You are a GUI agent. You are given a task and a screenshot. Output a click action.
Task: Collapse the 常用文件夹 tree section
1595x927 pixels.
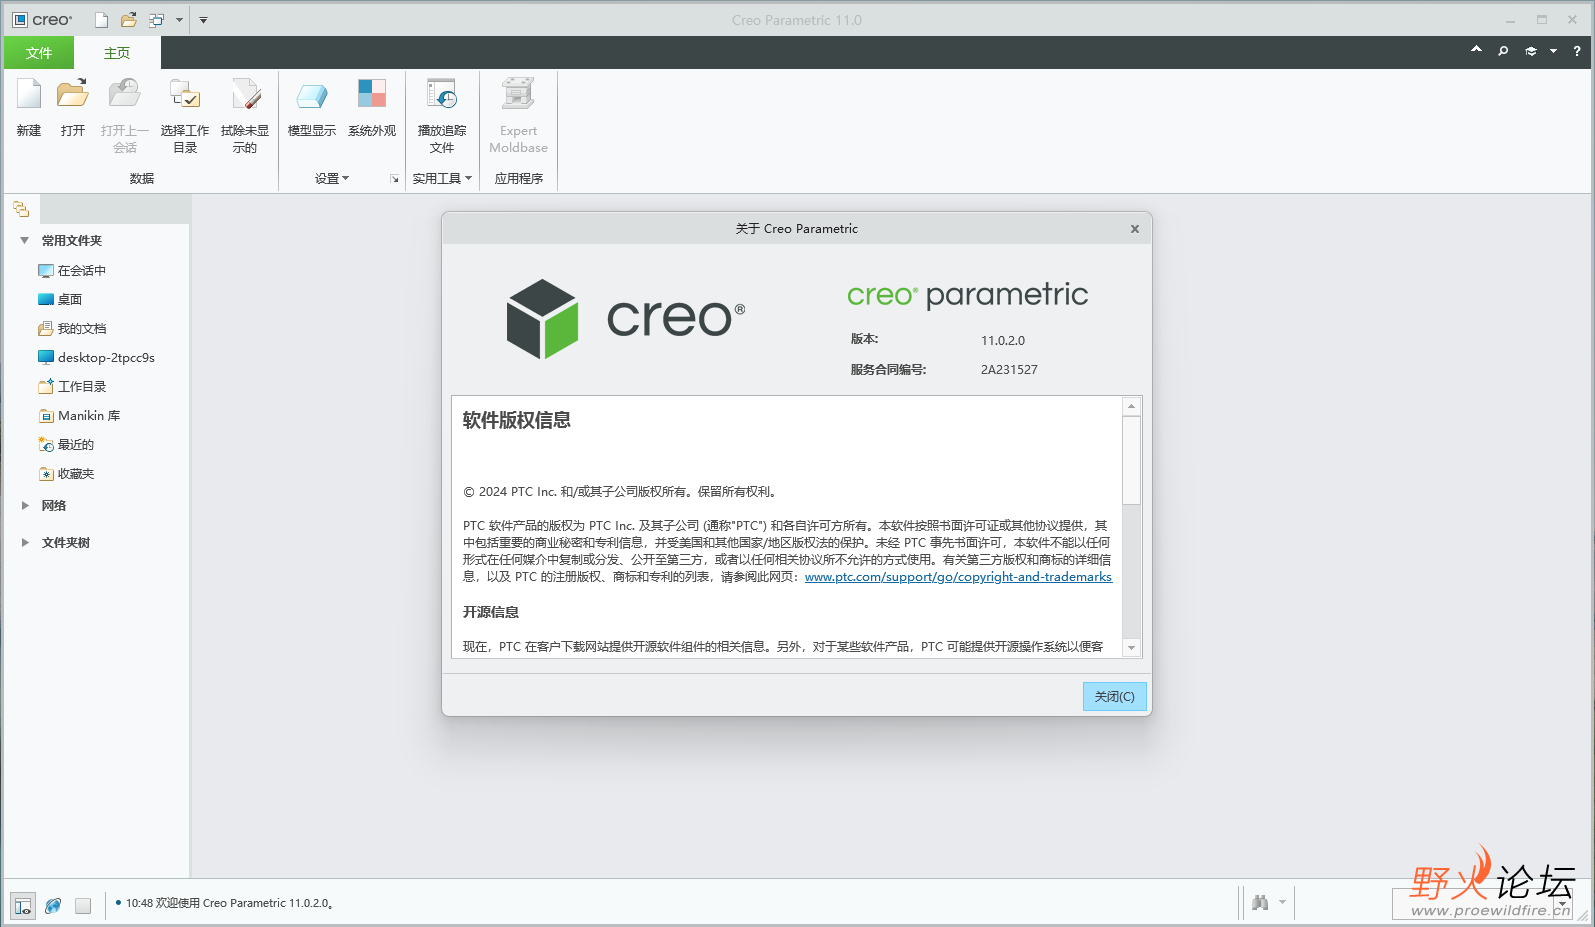[x=25, y=241]
